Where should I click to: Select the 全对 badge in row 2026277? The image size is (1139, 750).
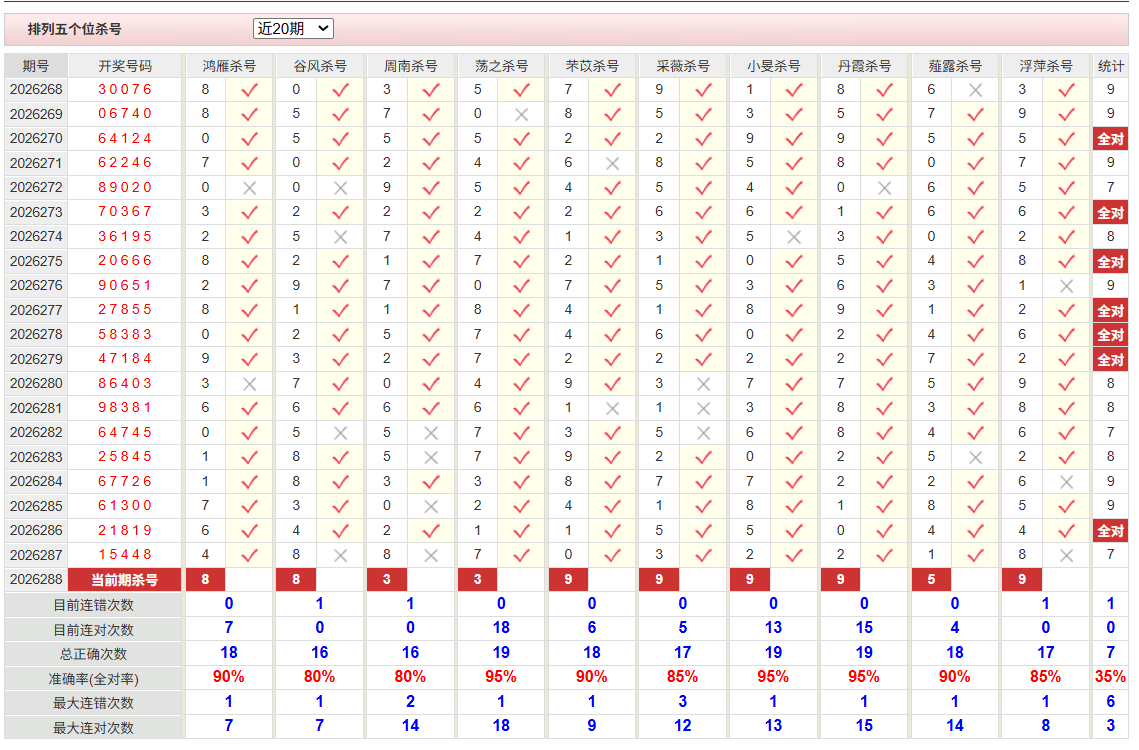(x=1110, y=311)
